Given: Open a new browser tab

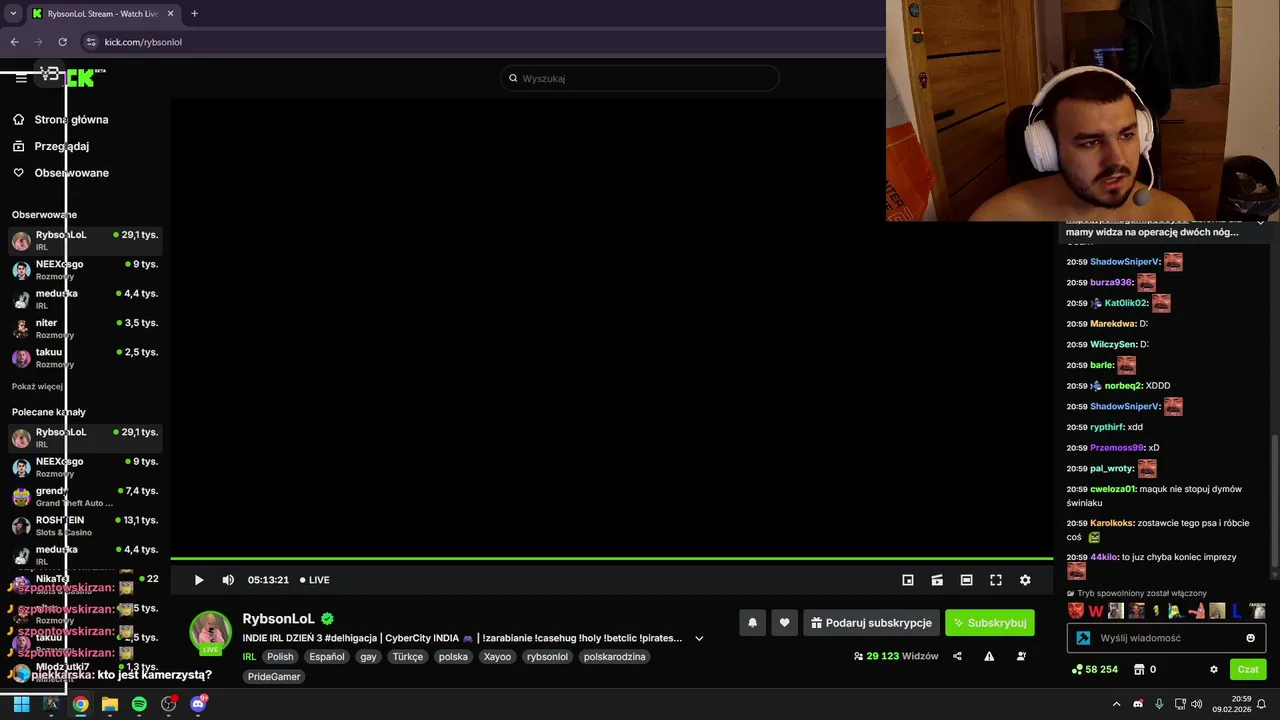Looking at the screenshot, I should pyautogui.click(x=194, y=14).
